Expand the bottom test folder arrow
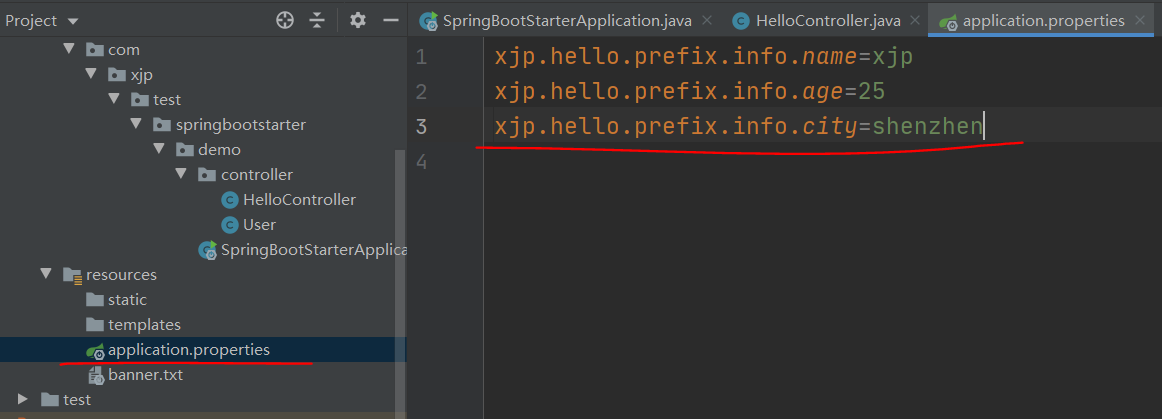This screenshot has height=419, width=1162. (x=23, y=400)
